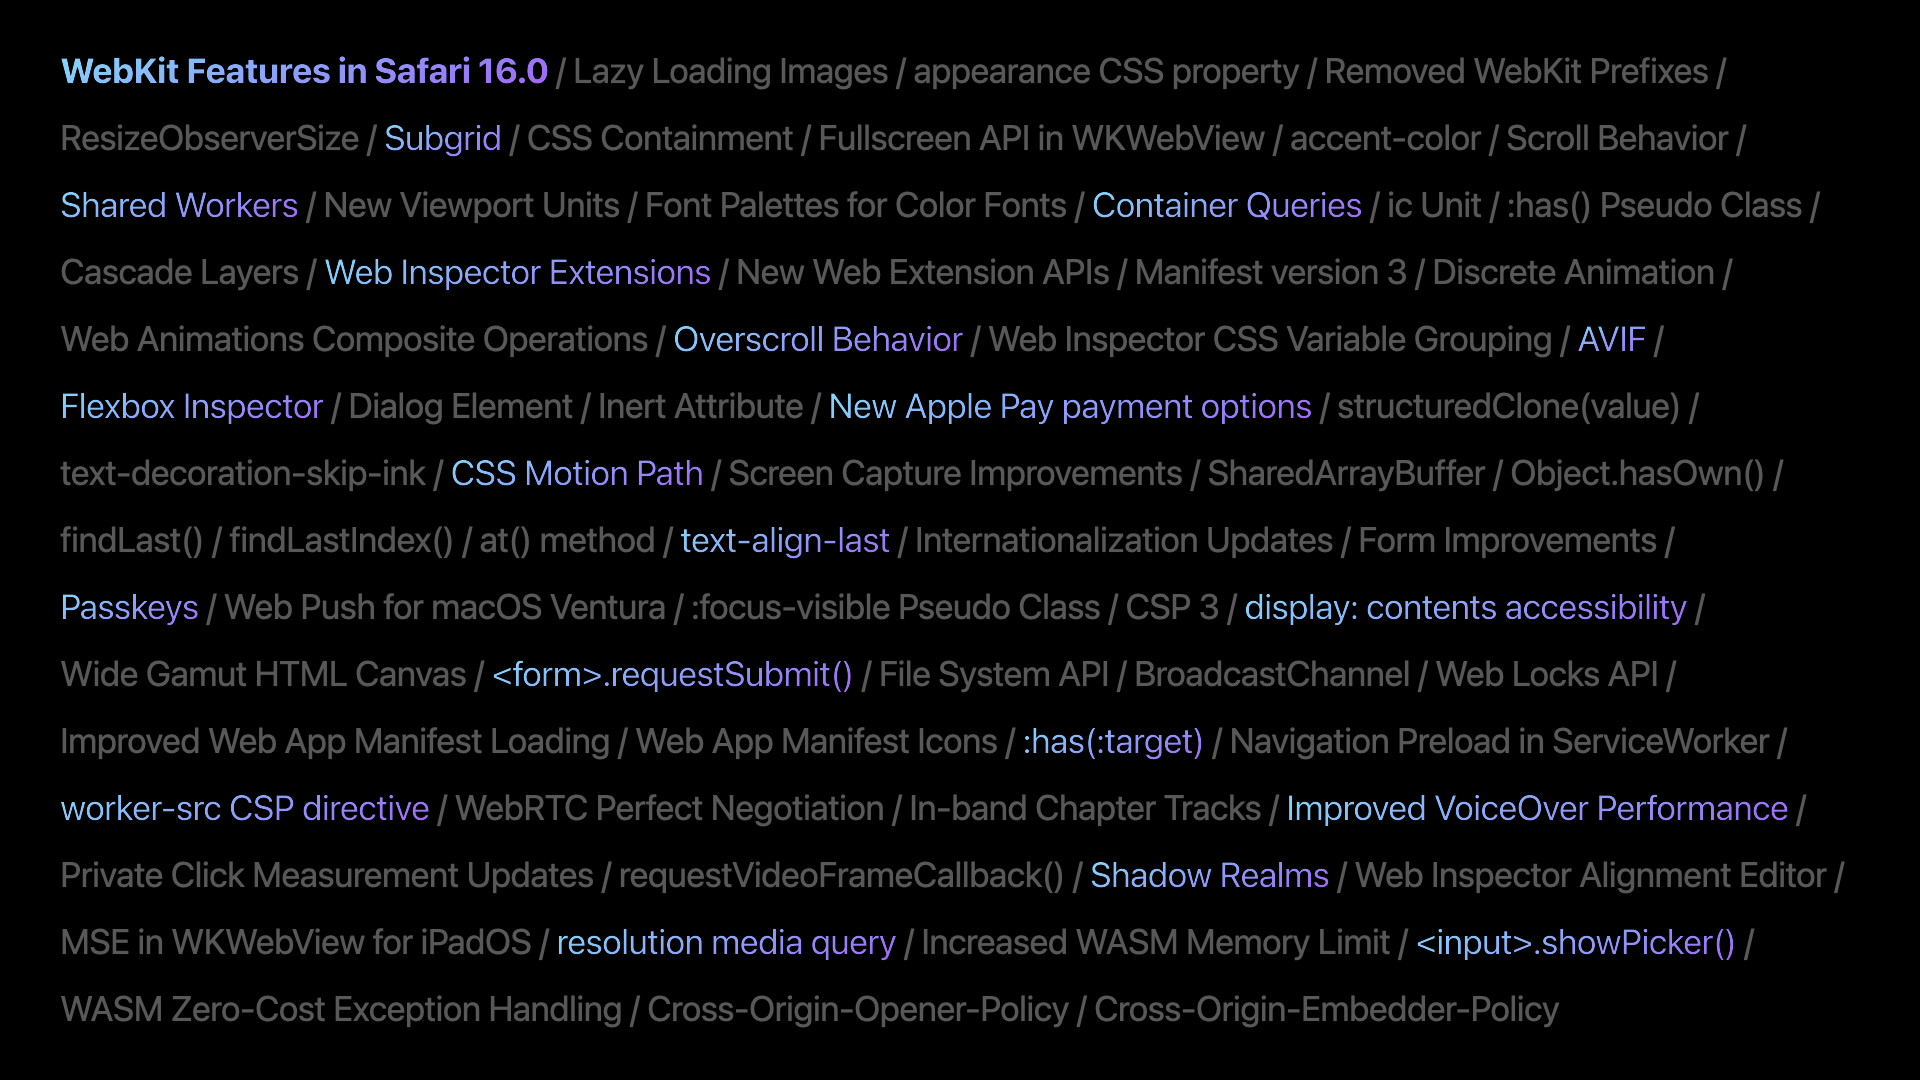The width and height of the screenshot is (1920, 1080).
Task: Navigate to form requestSubmit method
Action: (673, 674)
